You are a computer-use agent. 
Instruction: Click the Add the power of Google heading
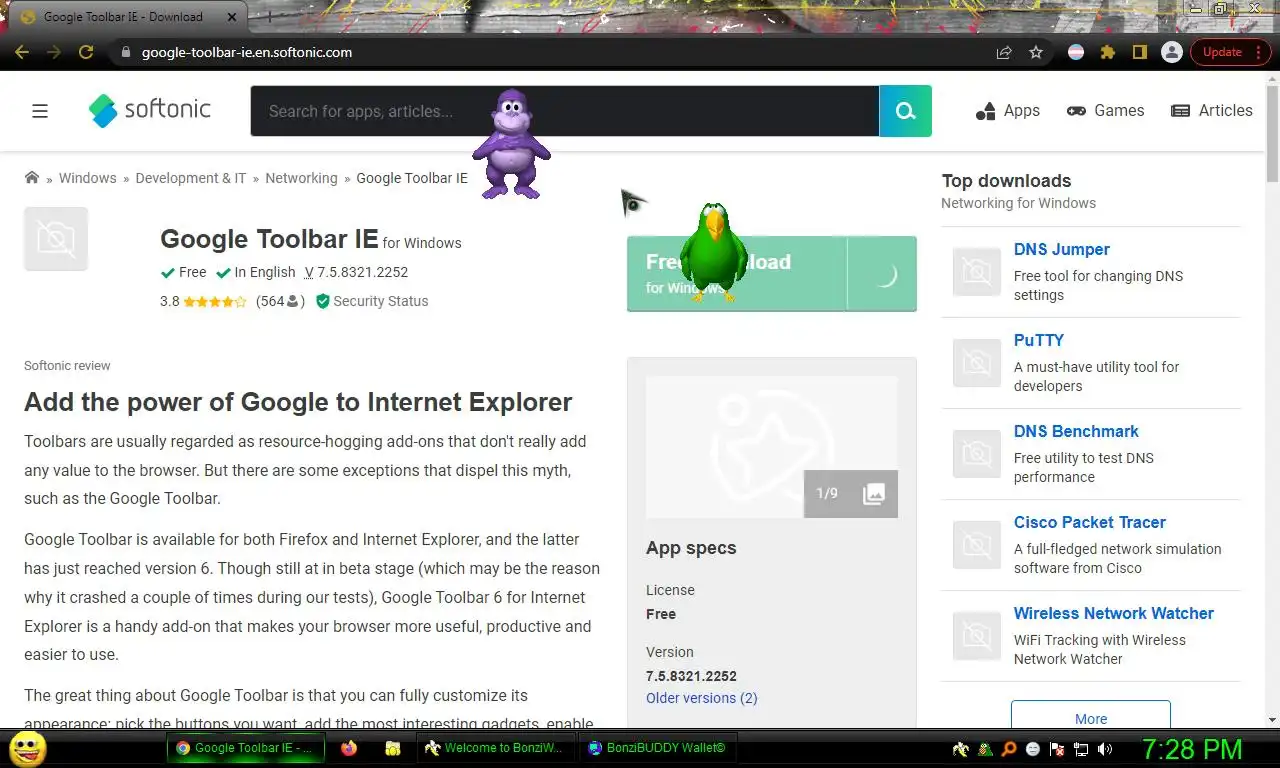tap(298, 402)
